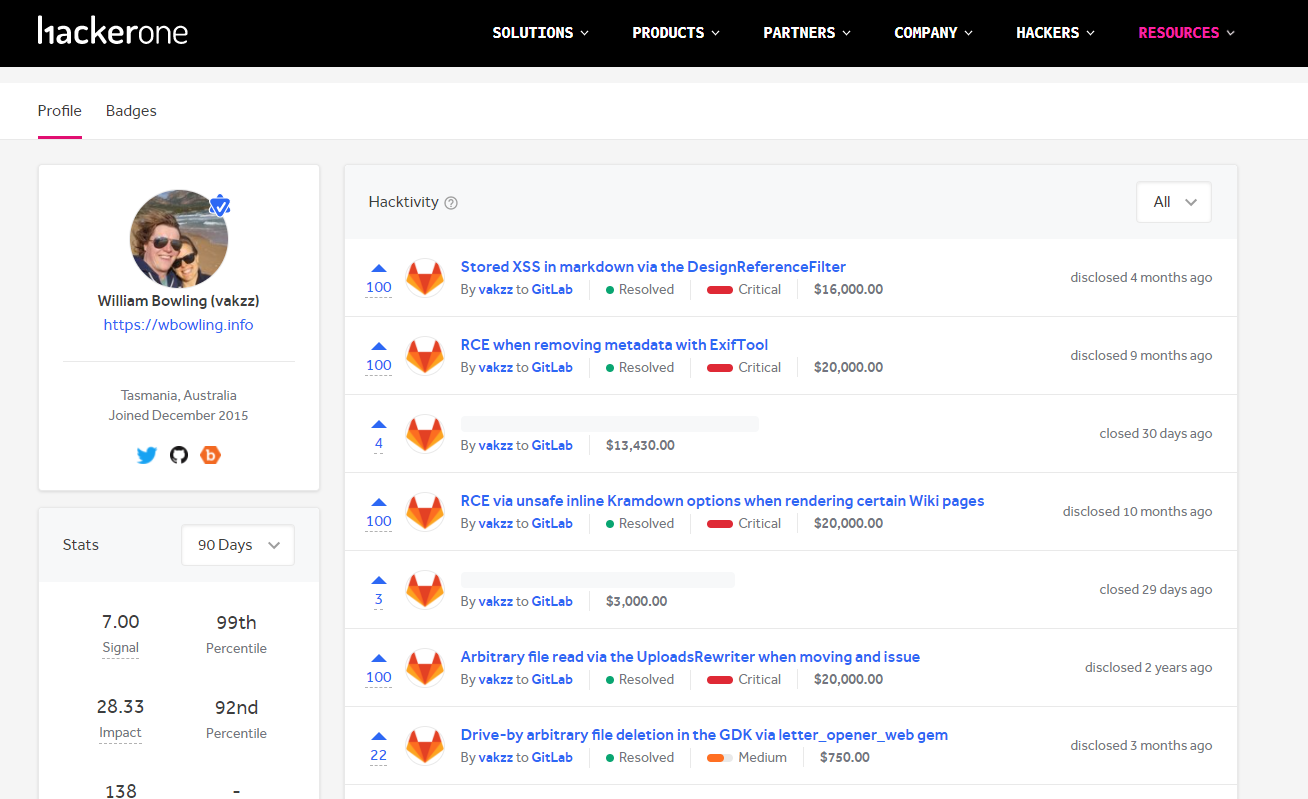Open Stored XSS in markdown report title

[653, 267]
